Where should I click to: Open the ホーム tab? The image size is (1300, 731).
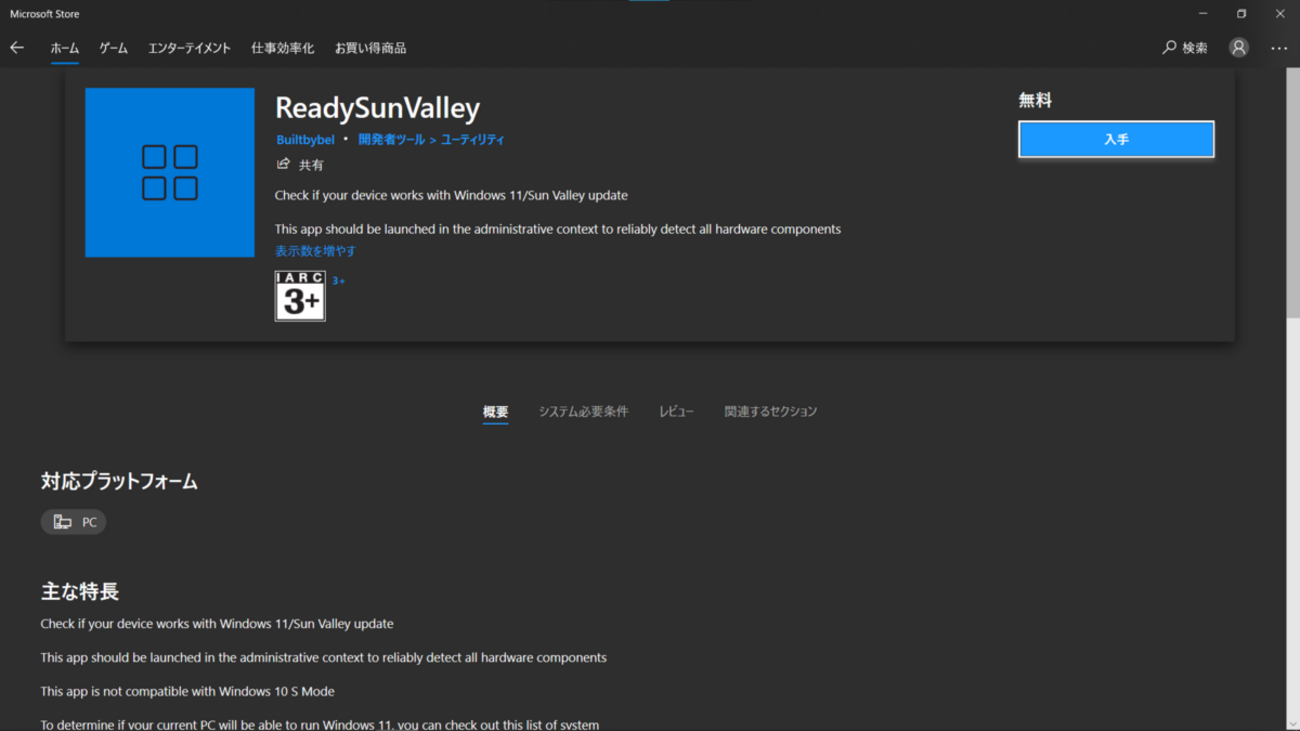tap(65, 48)
